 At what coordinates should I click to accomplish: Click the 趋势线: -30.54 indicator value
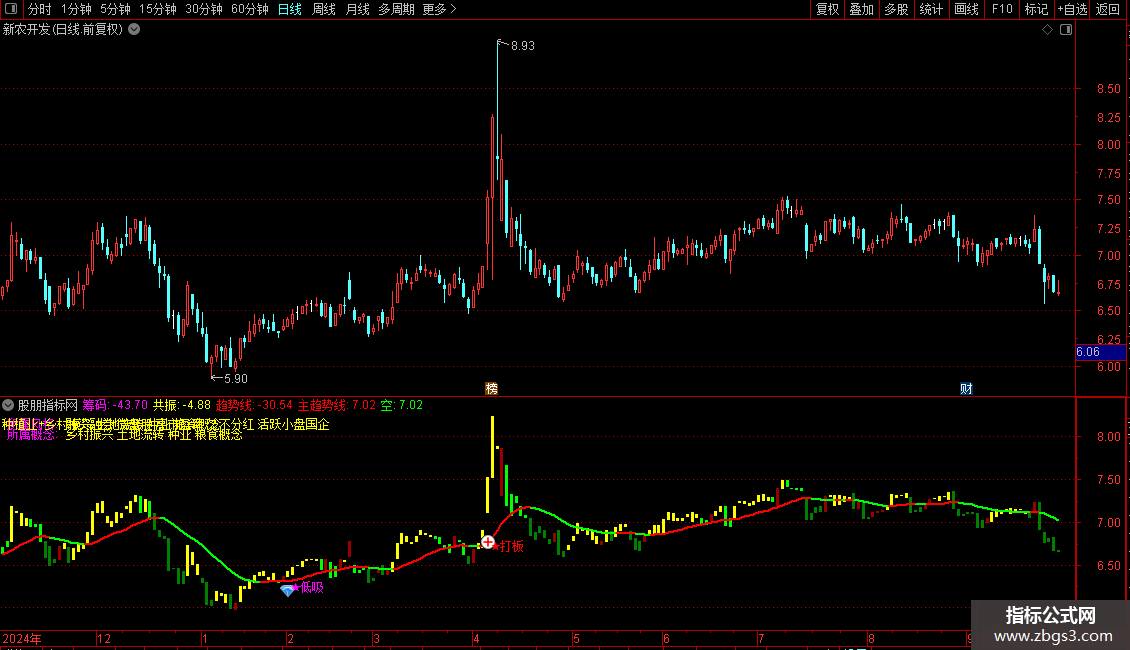254,405
